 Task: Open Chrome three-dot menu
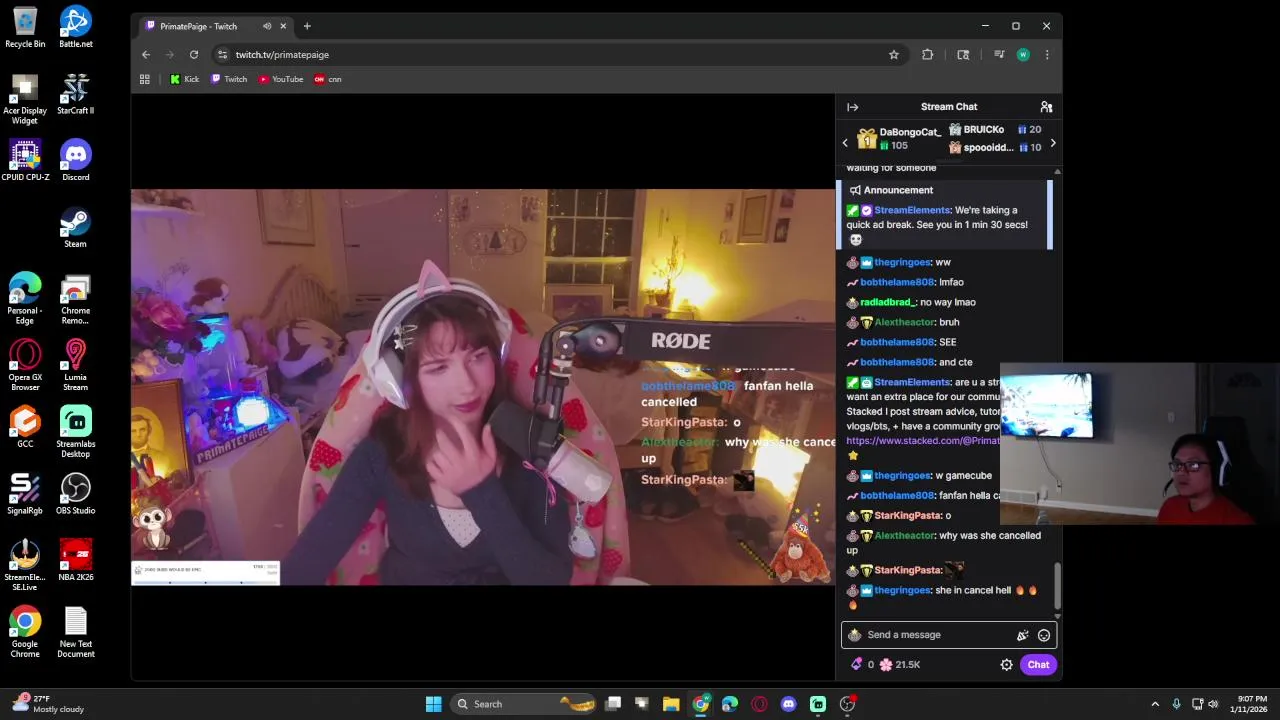pyautogui.click(x=1046, y=55)
